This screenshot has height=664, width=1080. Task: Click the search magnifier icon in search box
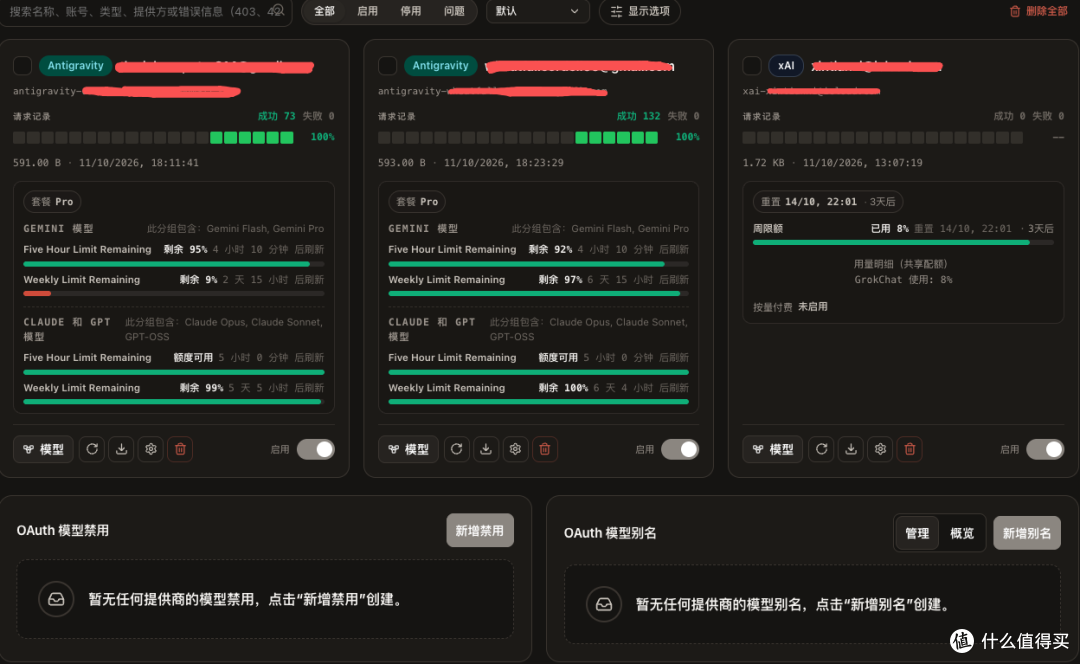[278, 10]
